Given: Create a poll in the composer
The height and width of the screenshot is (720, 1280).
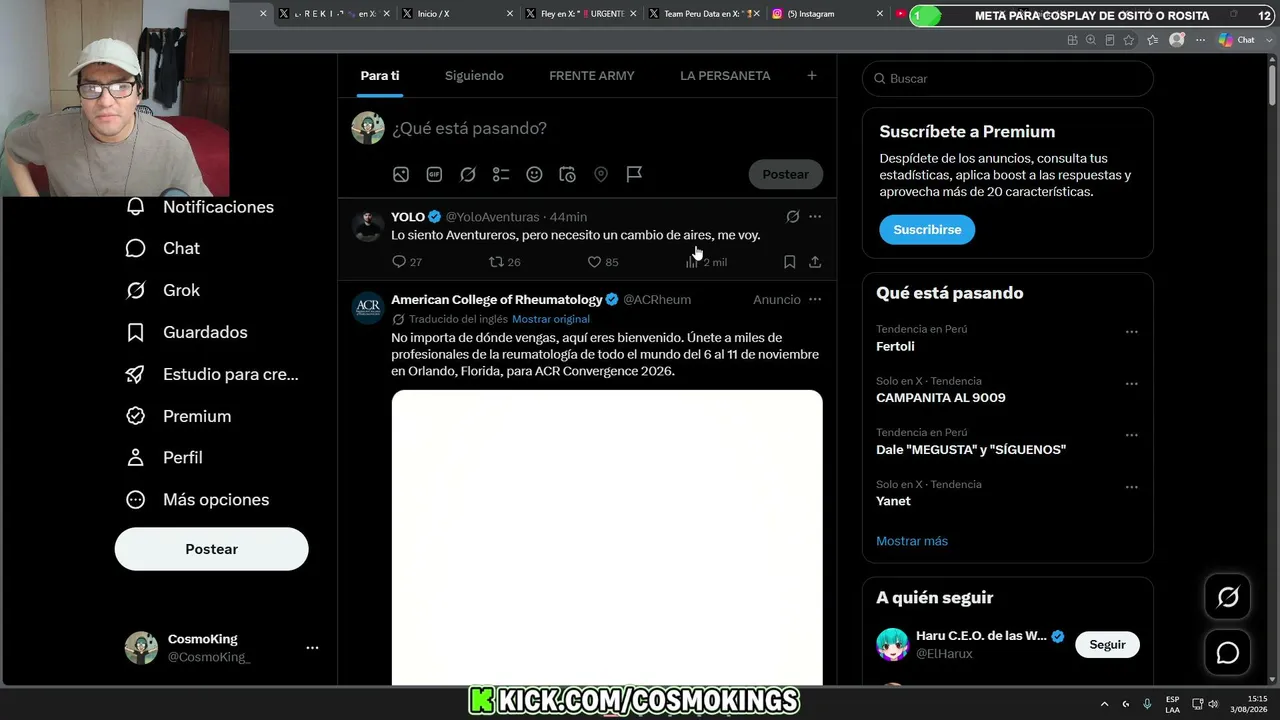Looking at the screenshot, I should point(501,174).
